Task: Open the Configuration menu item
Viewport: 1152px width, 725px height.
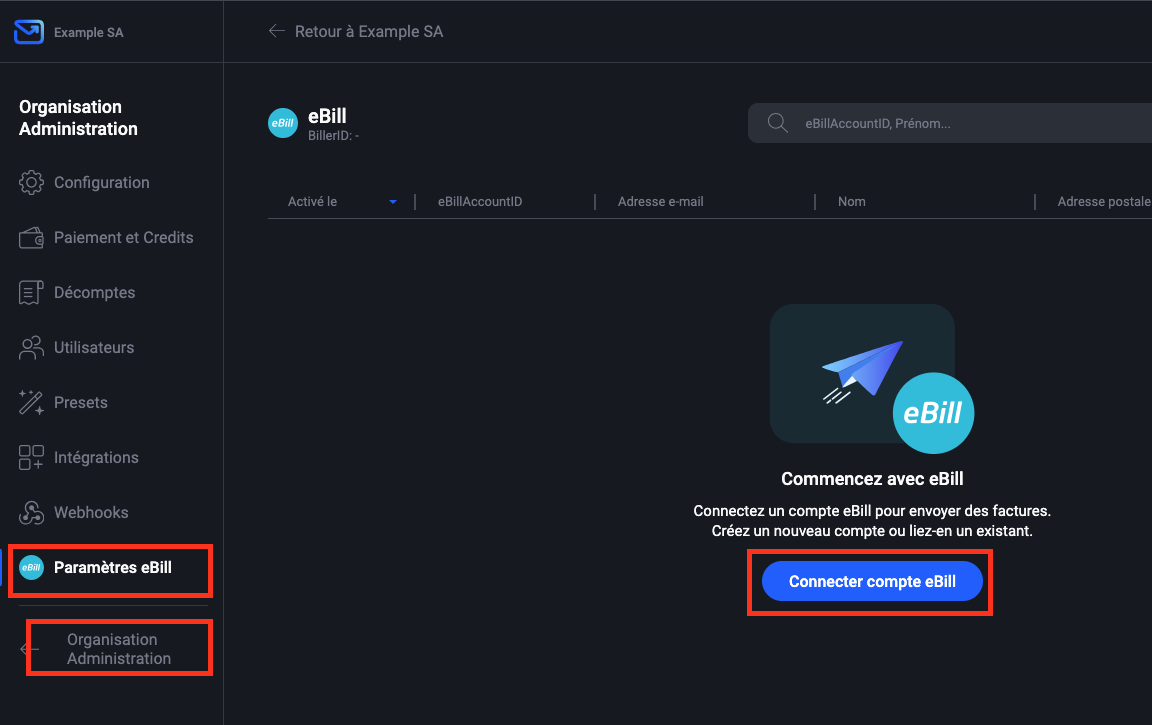Action: point(101,182)
